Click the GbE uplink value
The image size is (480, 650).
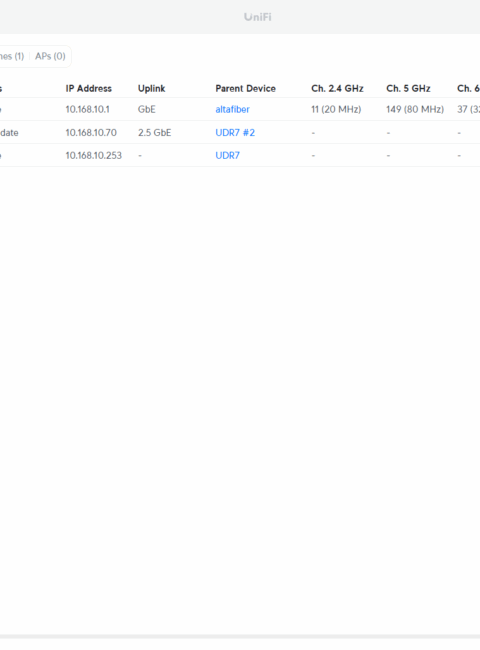pos(147,109)
